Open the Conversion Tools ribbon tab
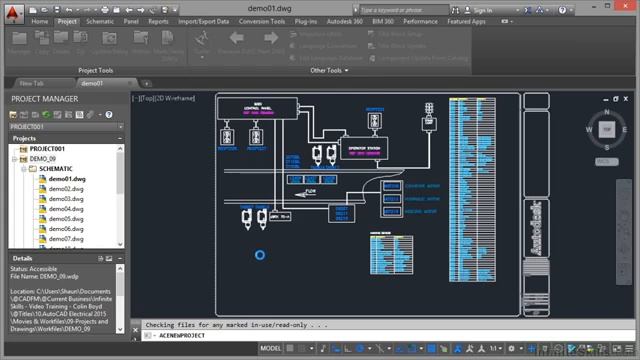 262,21
